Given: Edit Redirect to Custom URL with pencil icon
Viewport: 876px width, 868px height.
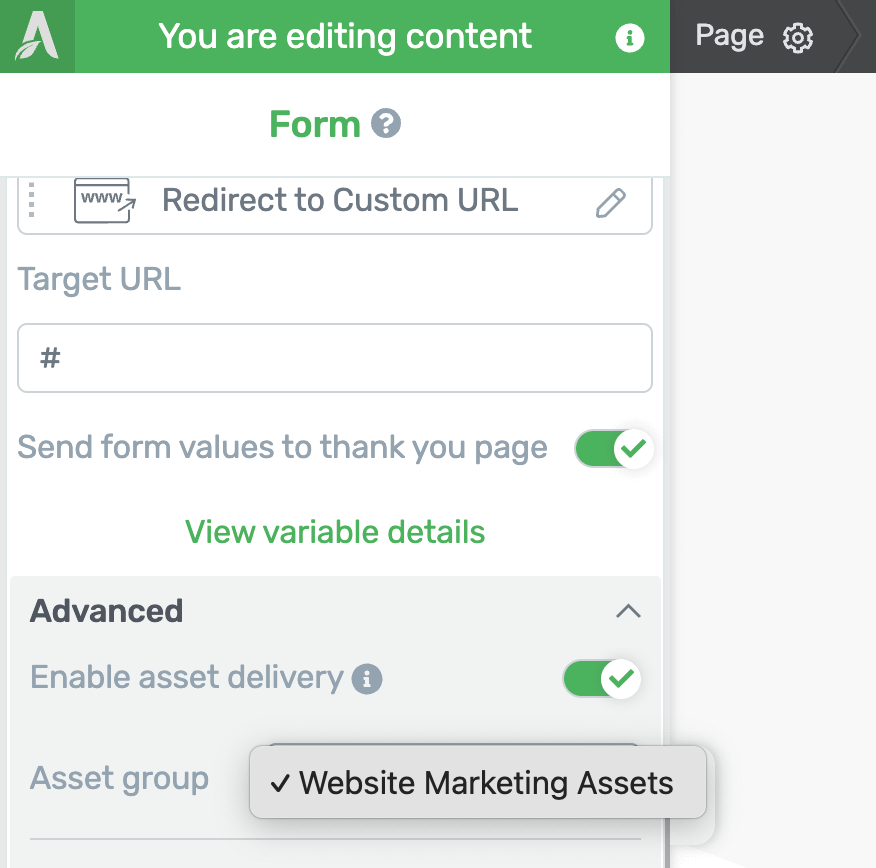Looking at the screenshot, I should coord(610,202).
